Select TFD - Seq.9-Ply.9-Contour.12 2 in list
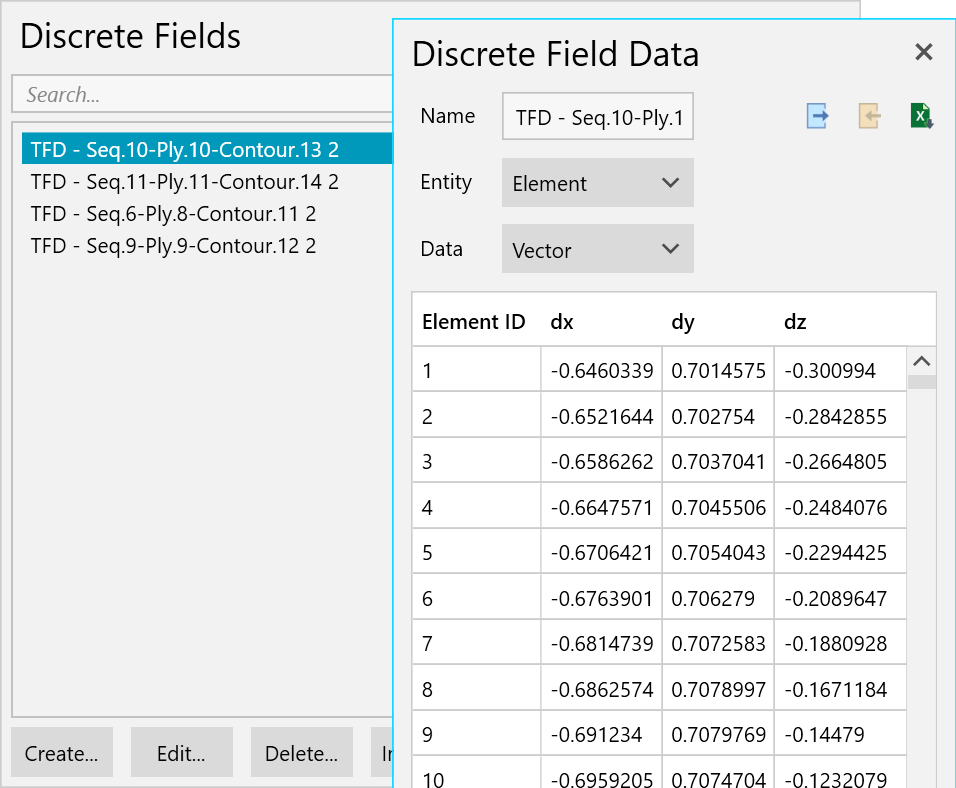Image resolution: width=956 pixels, height=788 pixels. 207,246
